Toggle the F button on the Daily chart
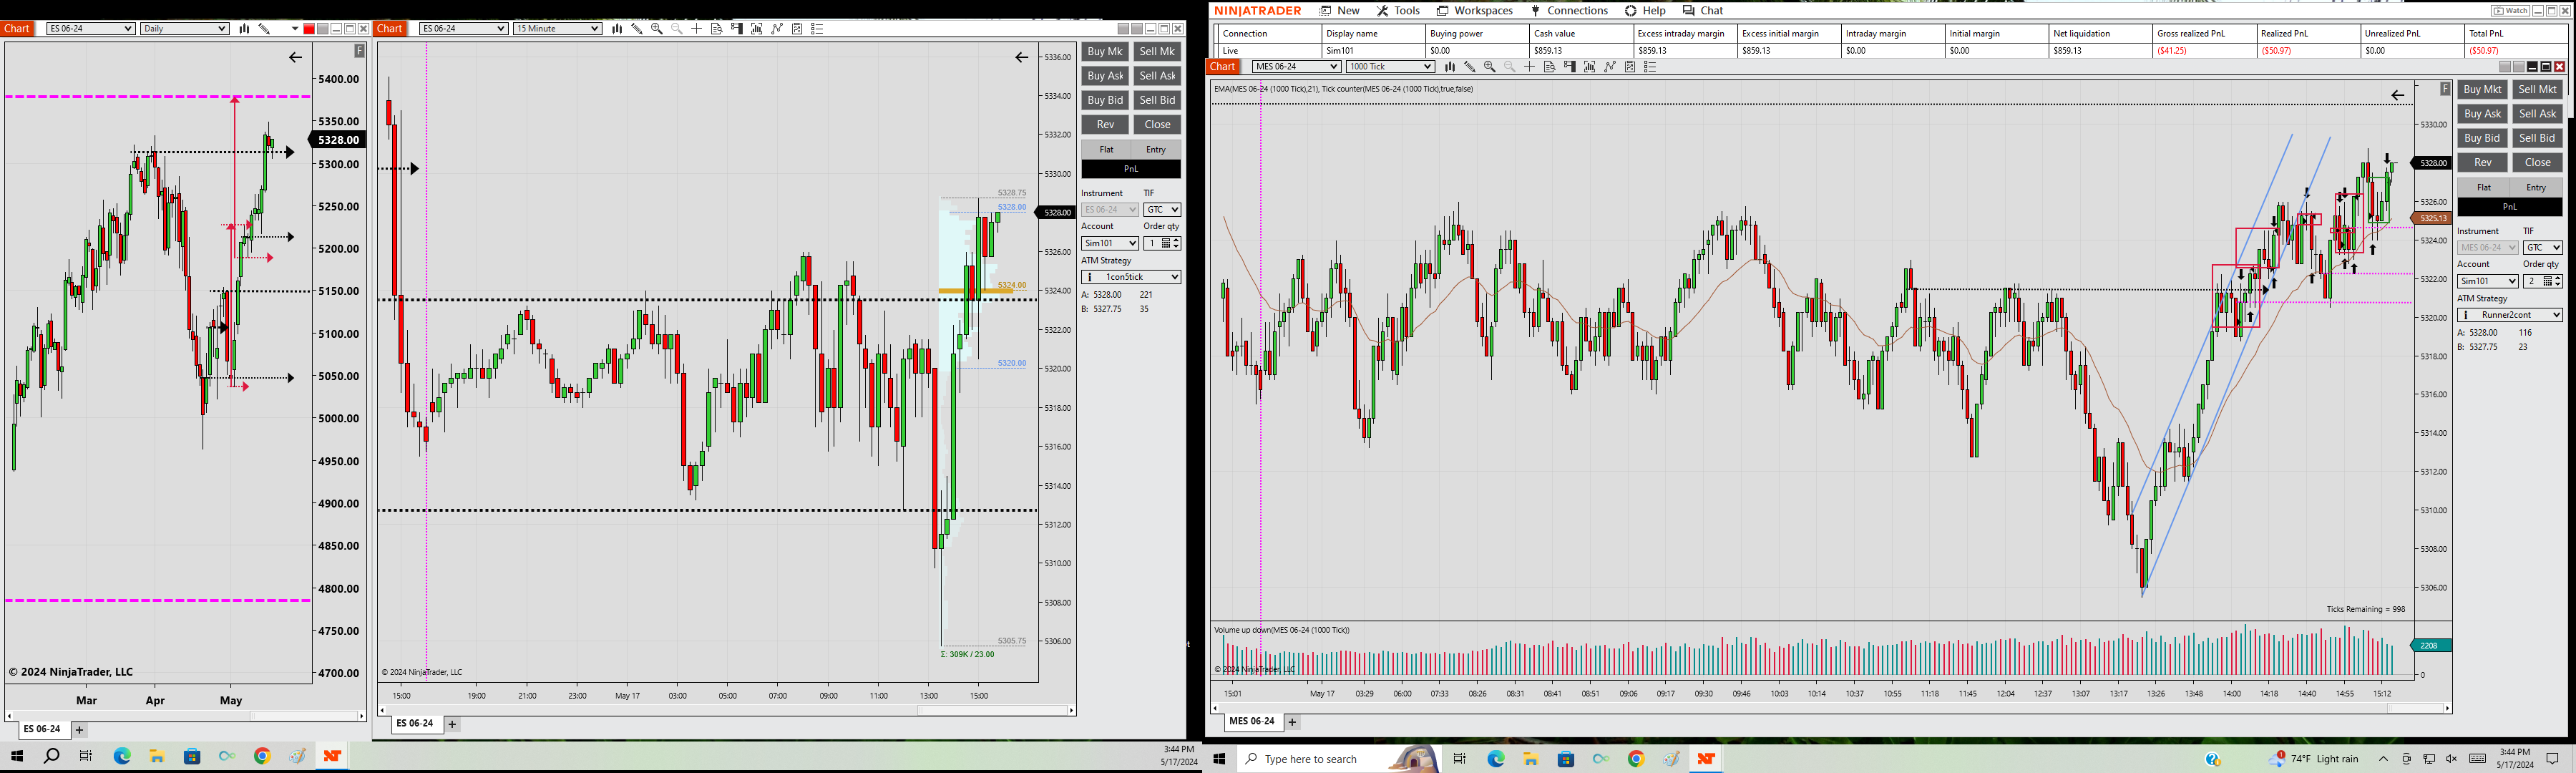The image size is (2576, 773). pyautogui.click(x=360, y=51)
